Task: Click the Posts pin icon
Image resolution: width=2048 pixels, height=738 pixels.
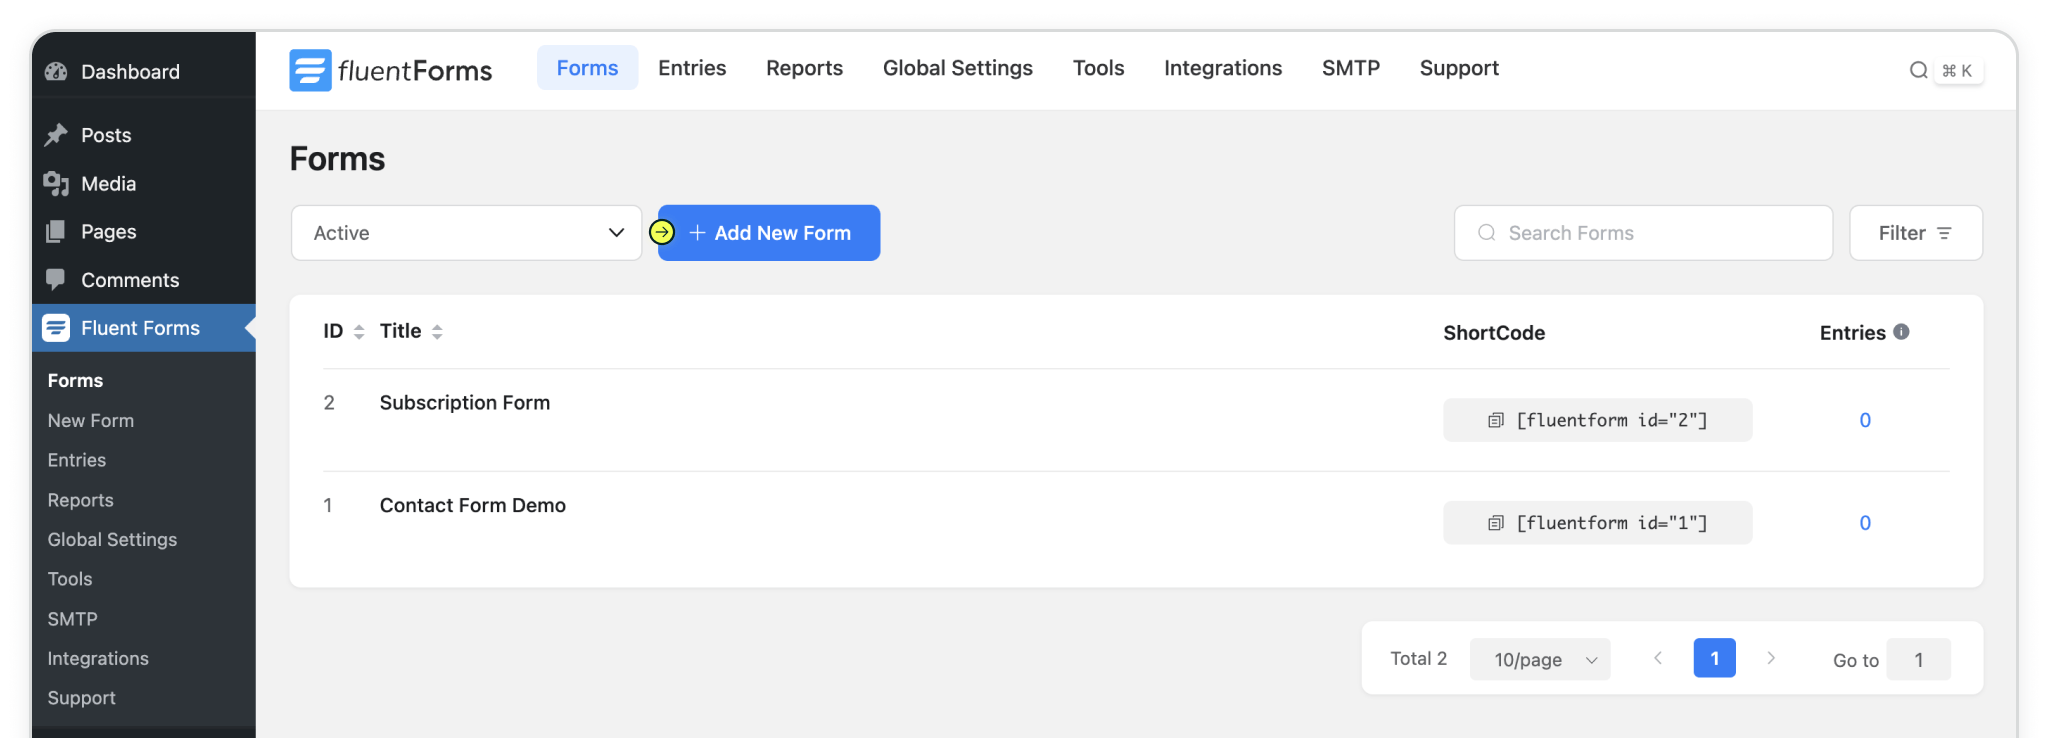Action: click(56, 135)
